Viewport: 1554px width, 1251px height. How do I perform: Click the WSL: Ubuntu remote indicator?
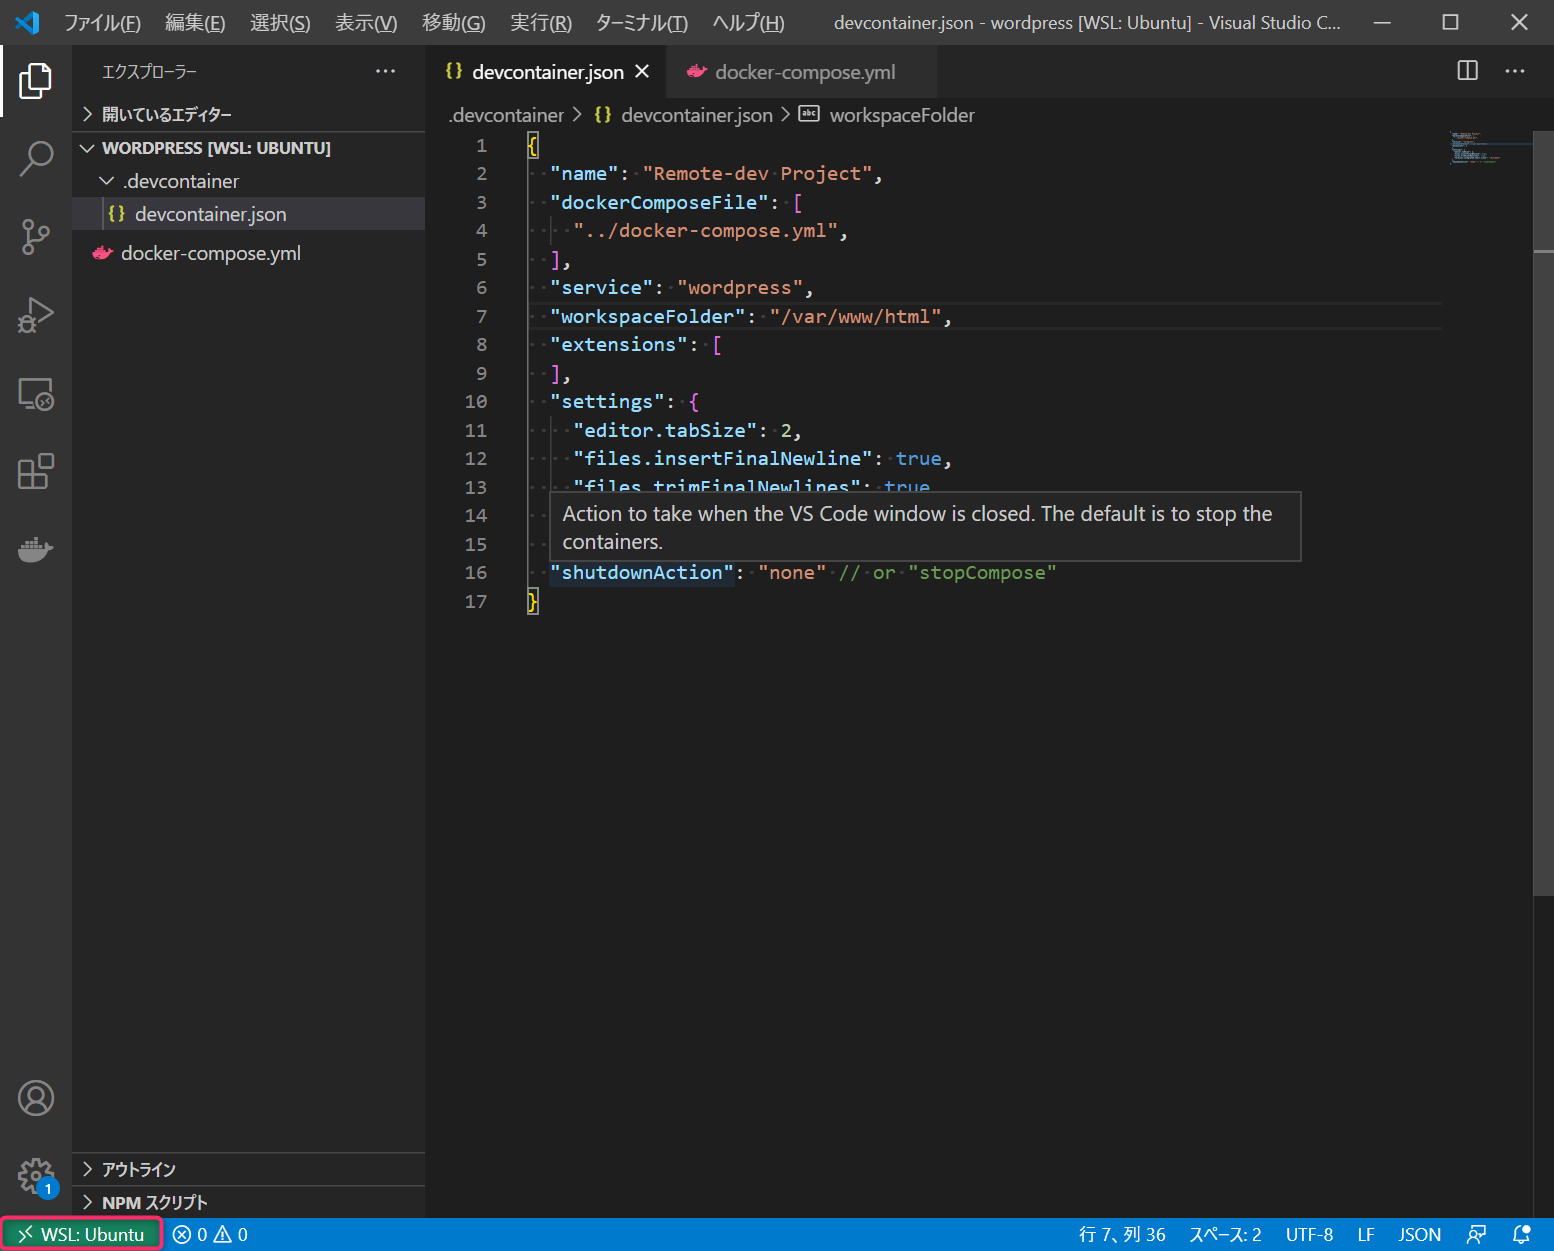pyautogui.click(x=82, y=1235)
